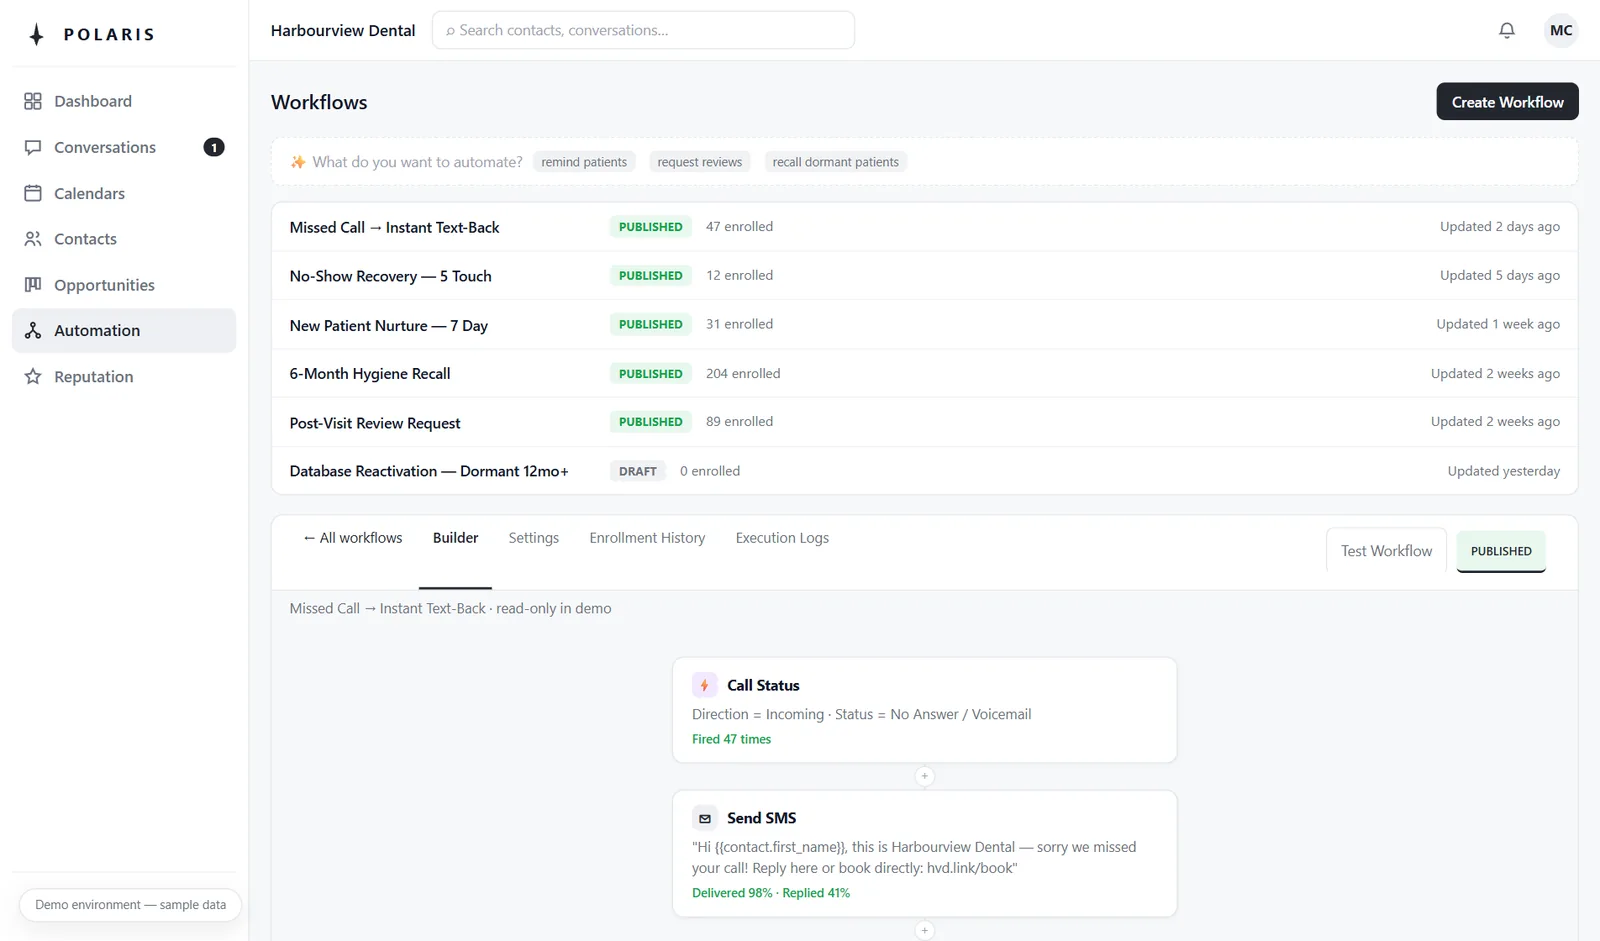Viewport: 1600px width, 941px height.
Task: Open the MC user avatar menu
Action: [1561, 30]
